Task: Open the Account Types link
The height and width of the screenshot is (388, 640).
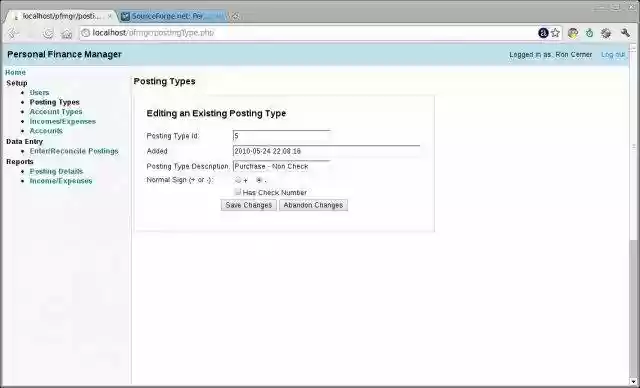Action: click(x=56, y=112)
